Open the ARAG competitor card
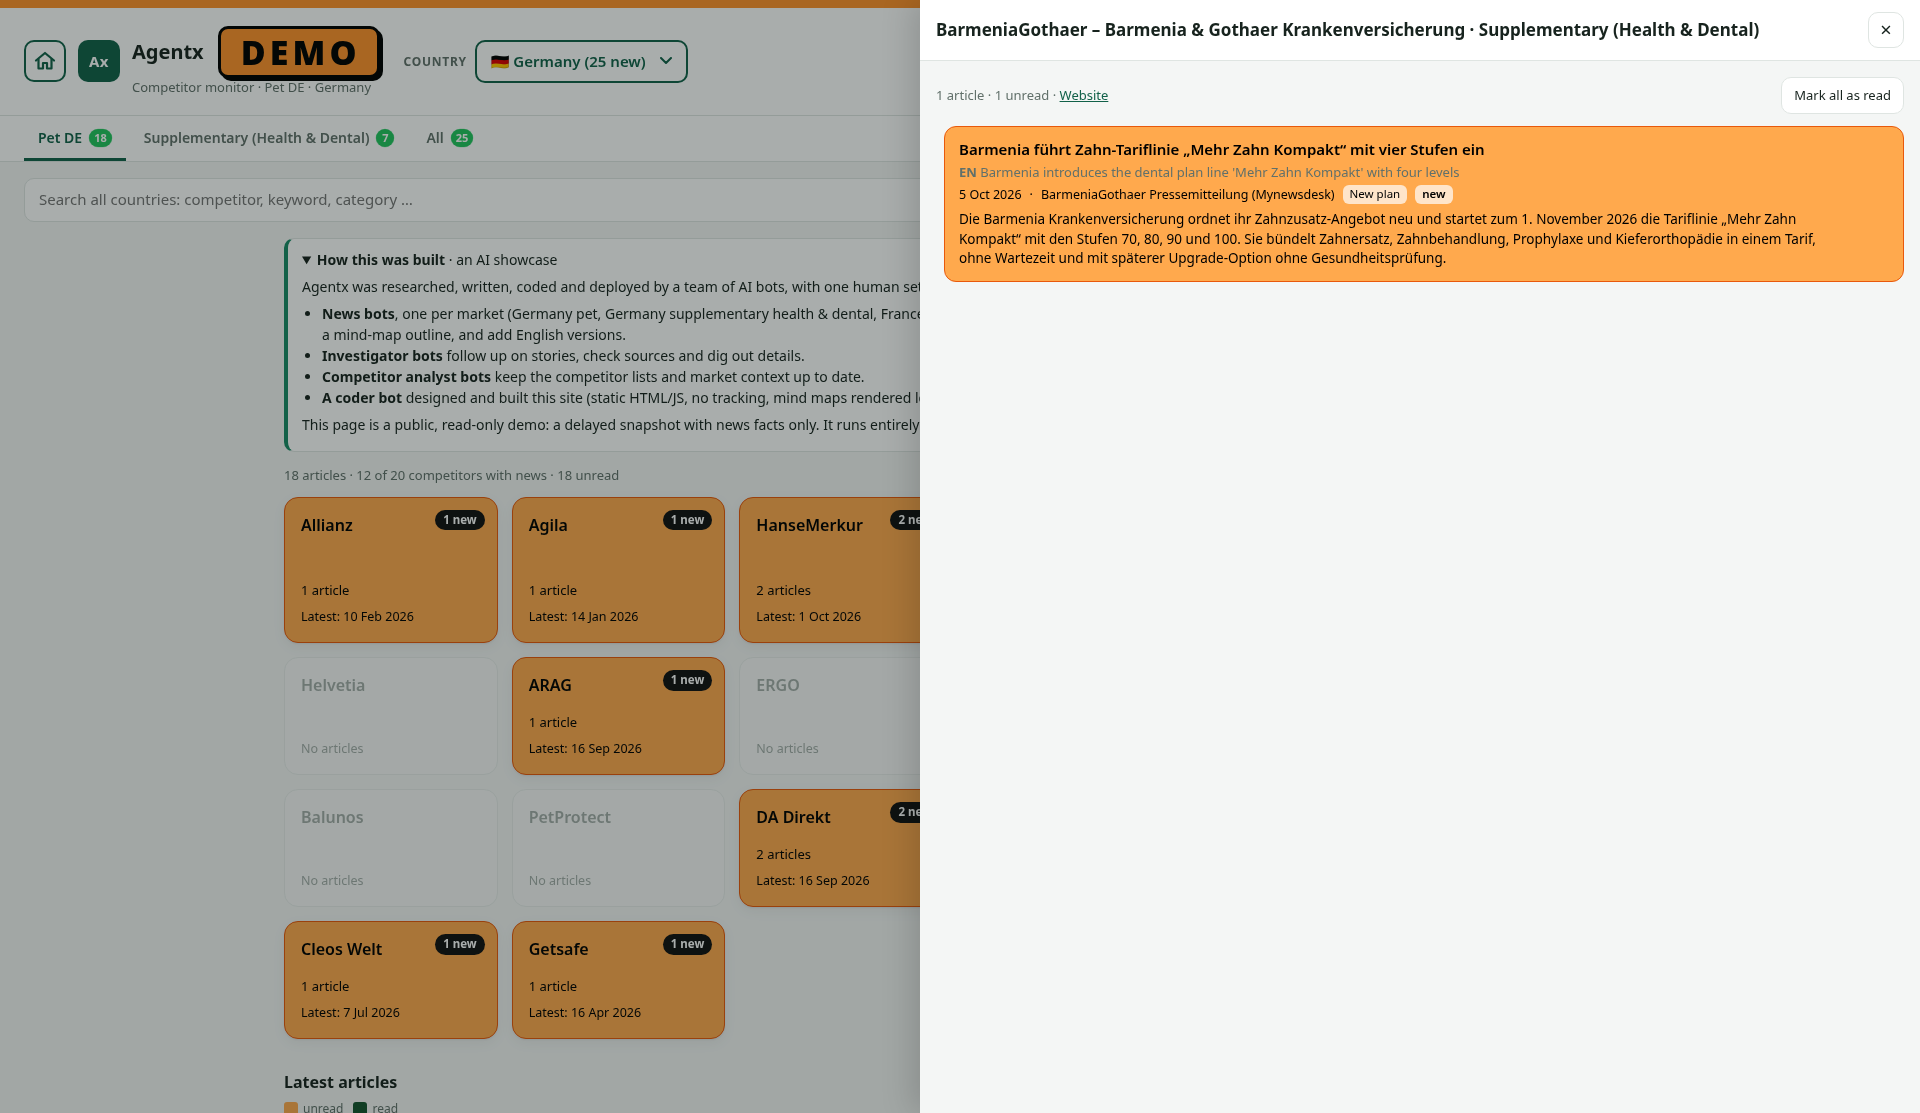The height and width of the screenshot is (1113, 1920). point(618,716)
